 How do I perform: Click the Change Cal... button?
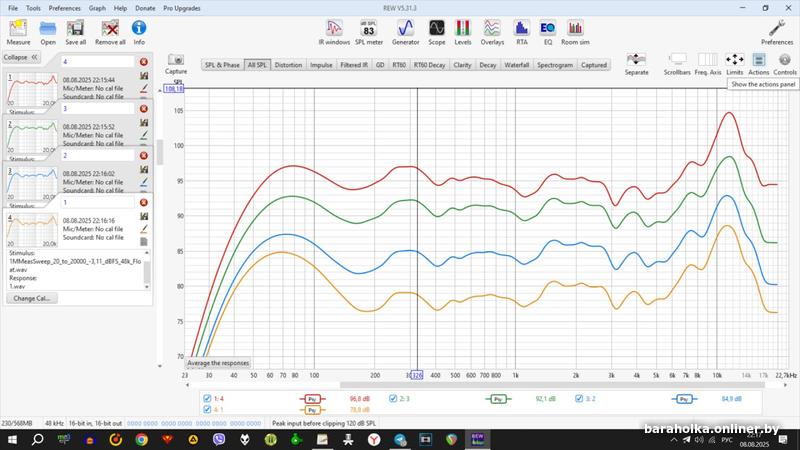pos(33,298)
